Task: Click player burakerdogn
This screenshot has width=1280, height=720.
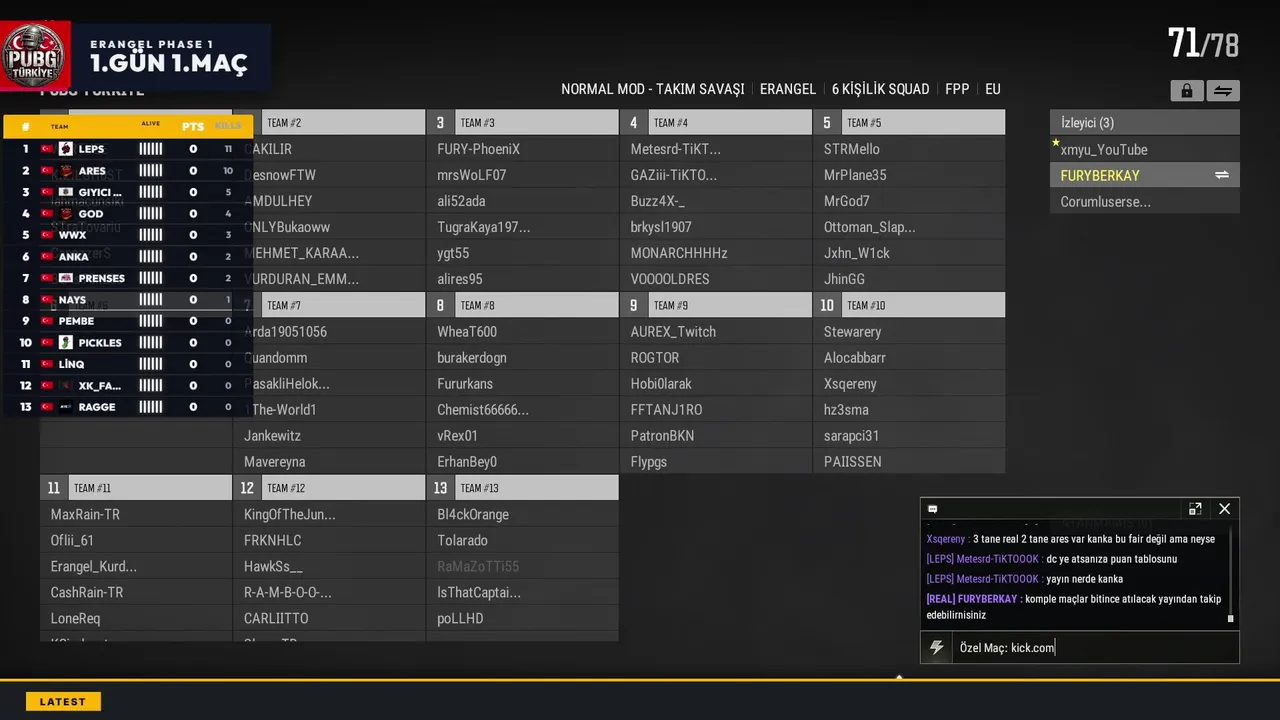Action: click(523, 357)
